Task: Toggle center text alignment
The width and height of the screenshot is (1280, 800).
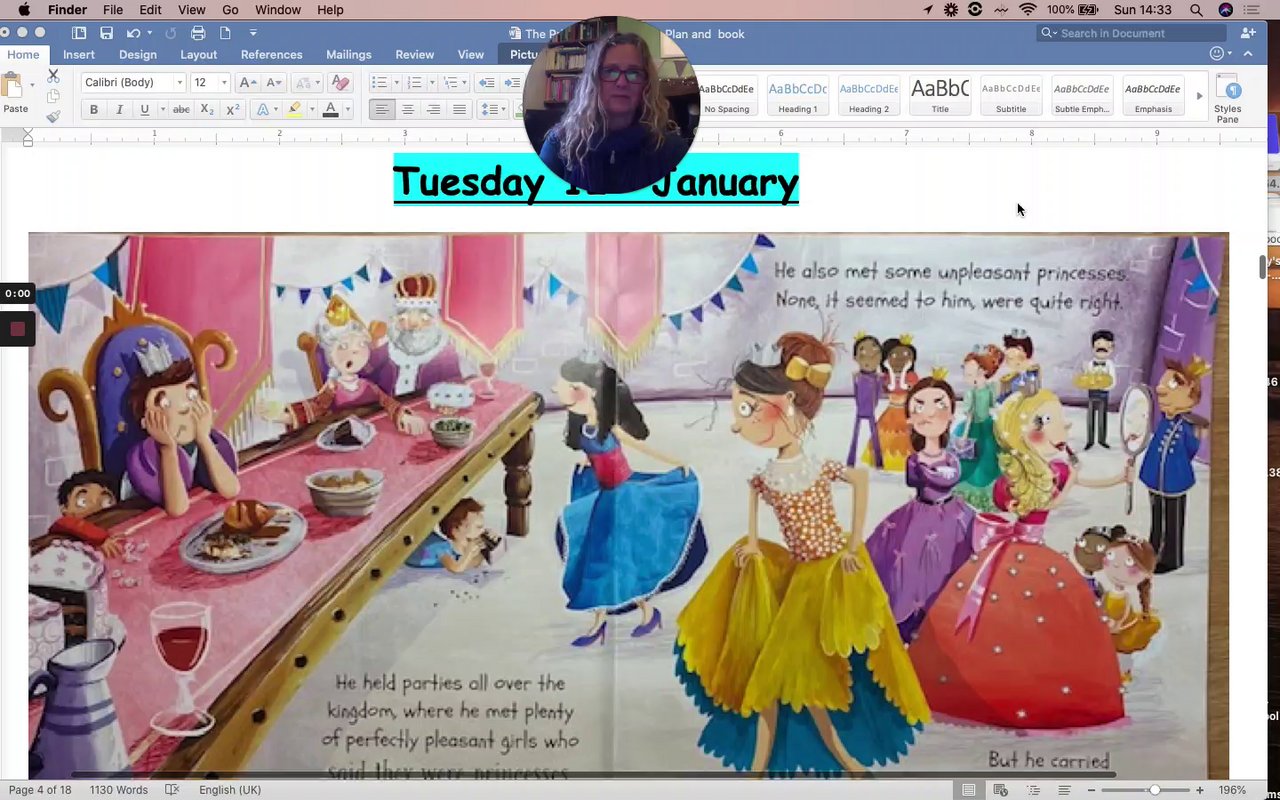Action: click(408, 110)
